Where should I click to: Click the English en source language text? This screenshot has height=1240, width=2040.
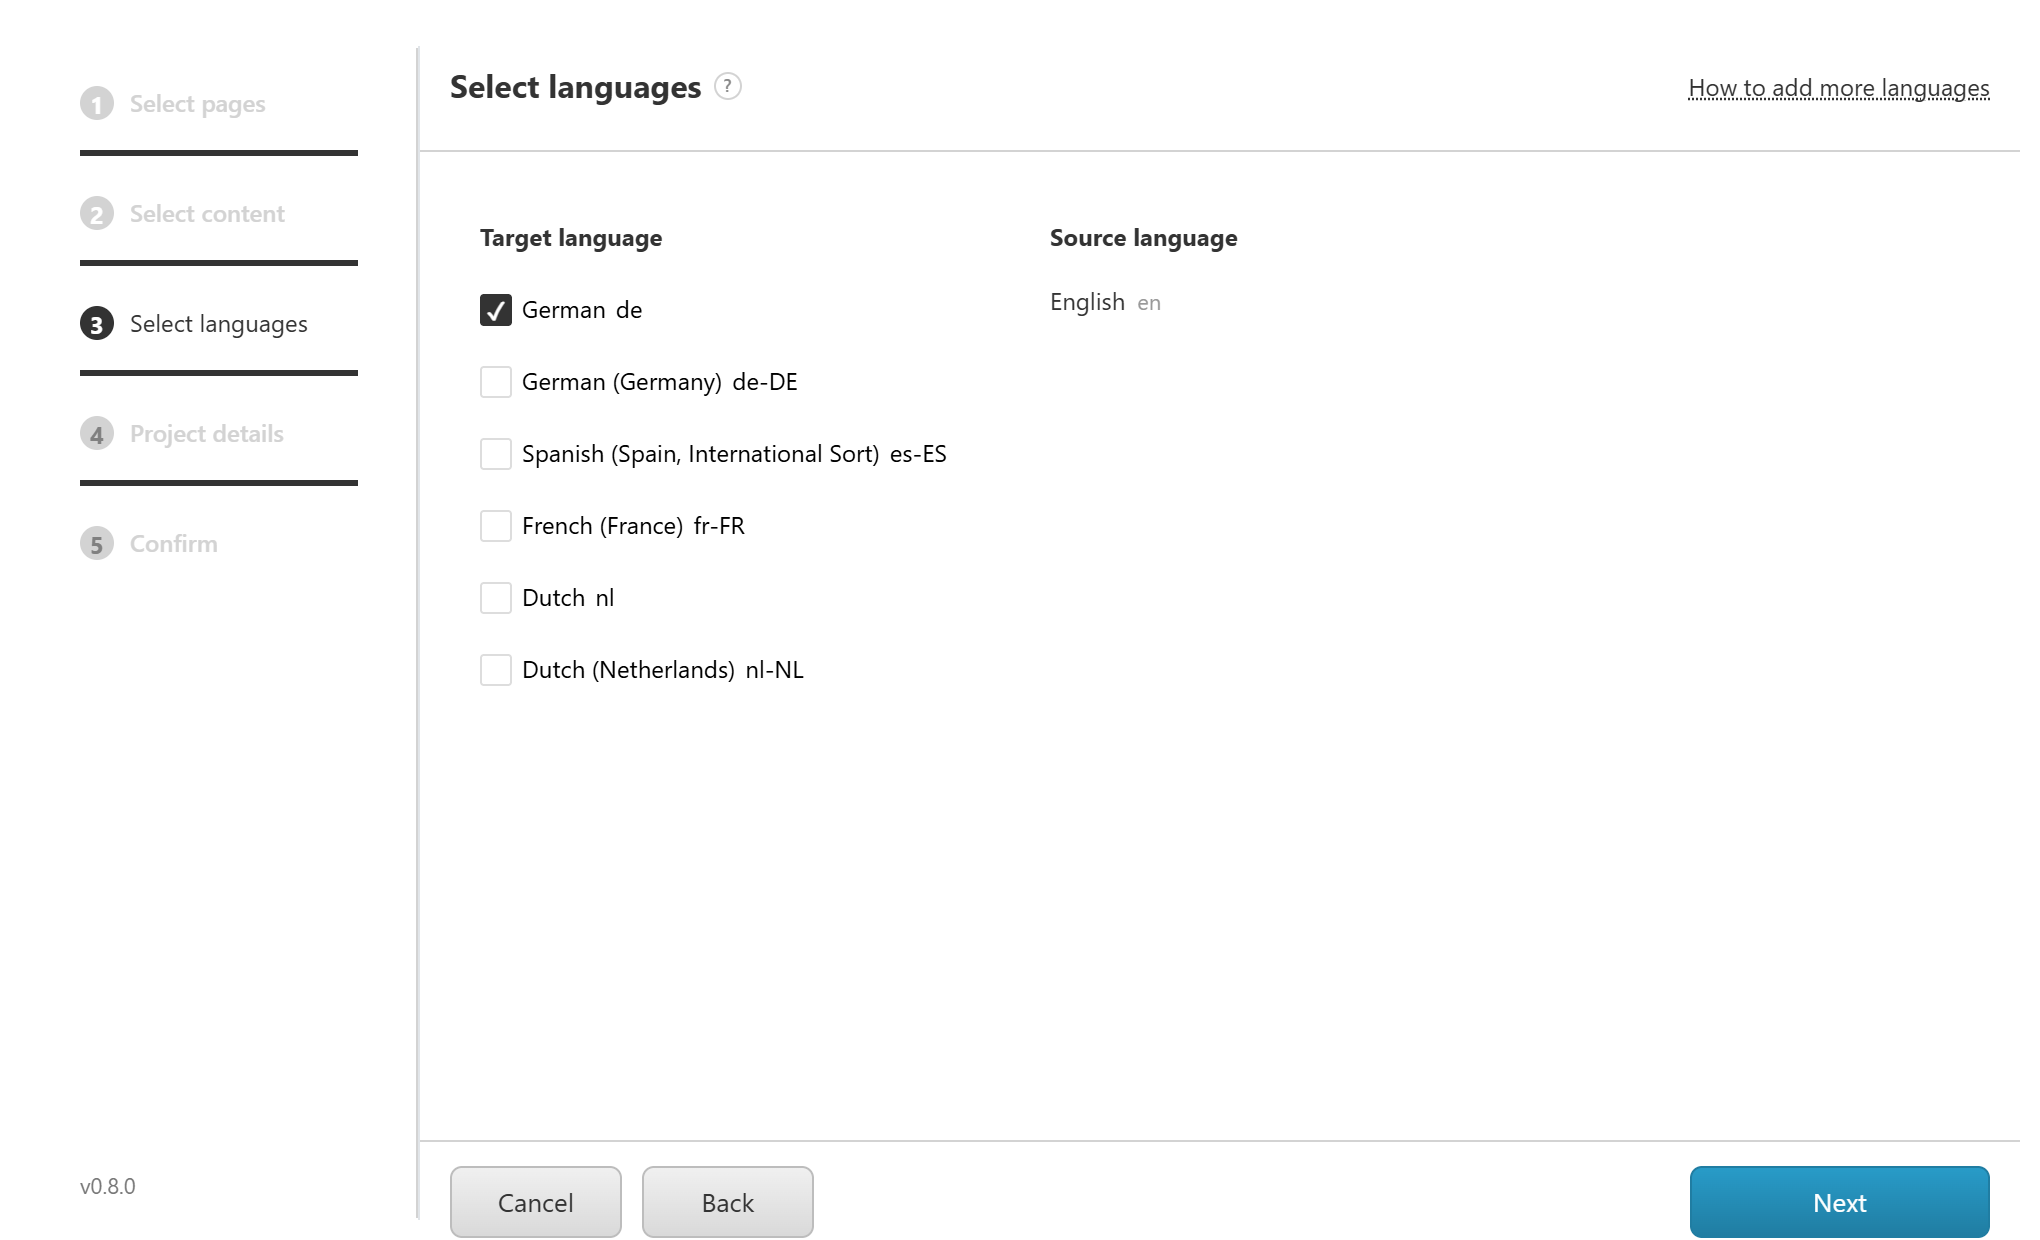coord(1105,302)
